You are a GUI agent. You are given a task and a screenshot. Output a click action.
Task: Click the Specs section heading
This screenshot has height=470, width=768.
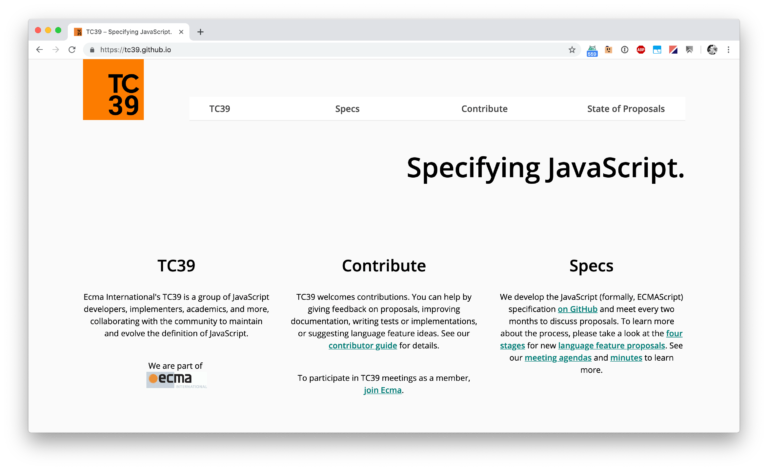(x=591, y=266)
